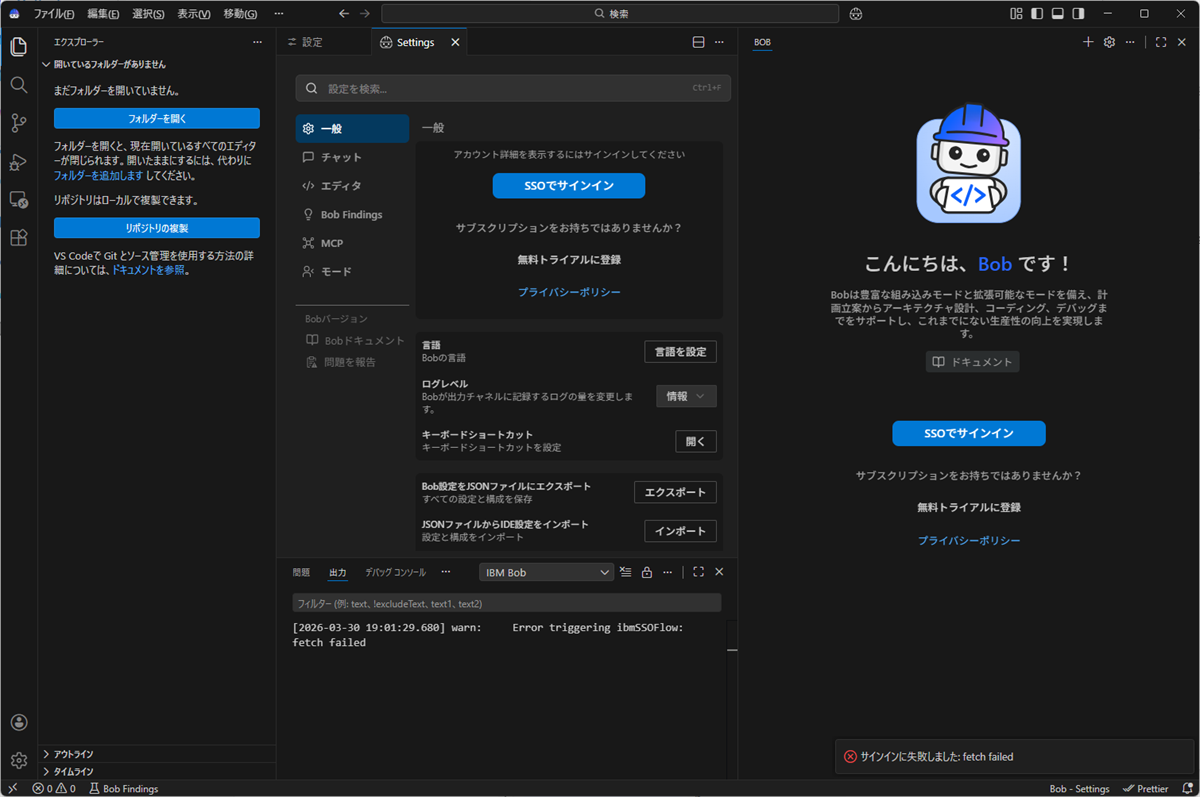Click SSOでサインイン in Settings pane
Image resolution: width=1200 pixels, height=797 pixels.
[569, 186]
